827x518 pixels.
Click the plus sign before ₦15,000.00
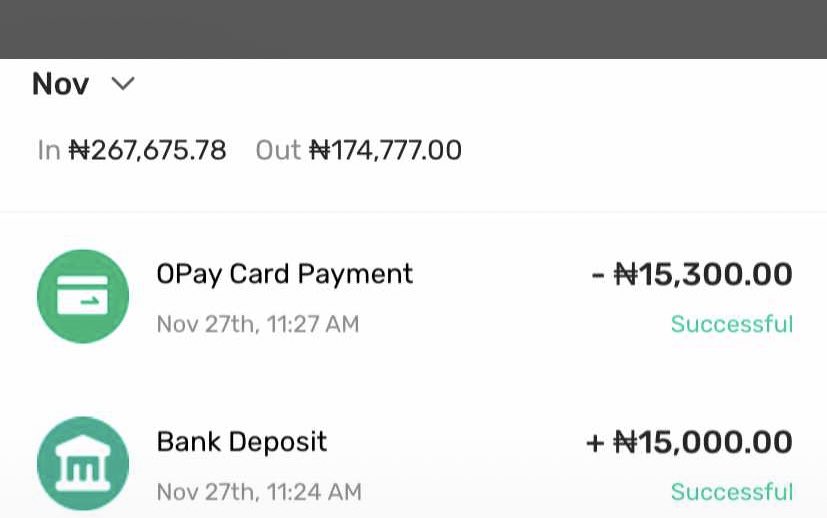point(595,443)
